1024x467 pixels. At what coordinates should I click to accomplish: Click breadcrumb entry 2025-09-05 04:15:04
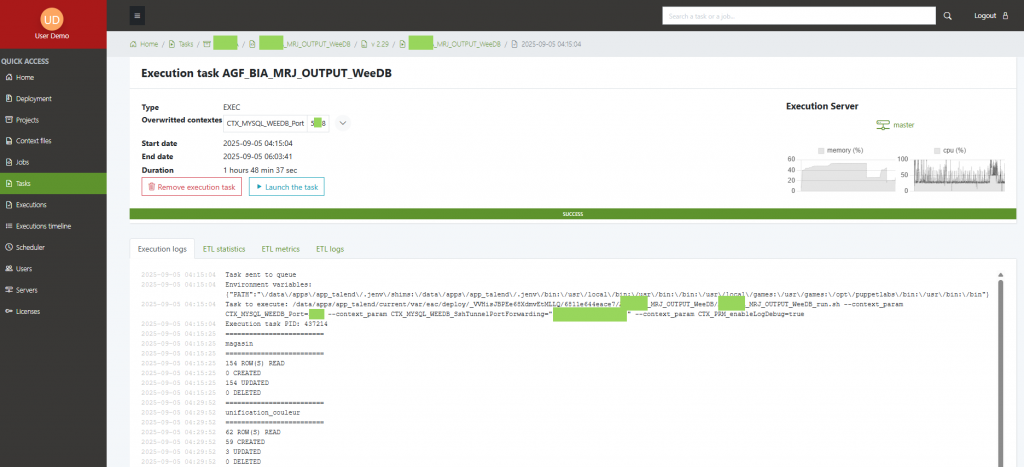546,44
